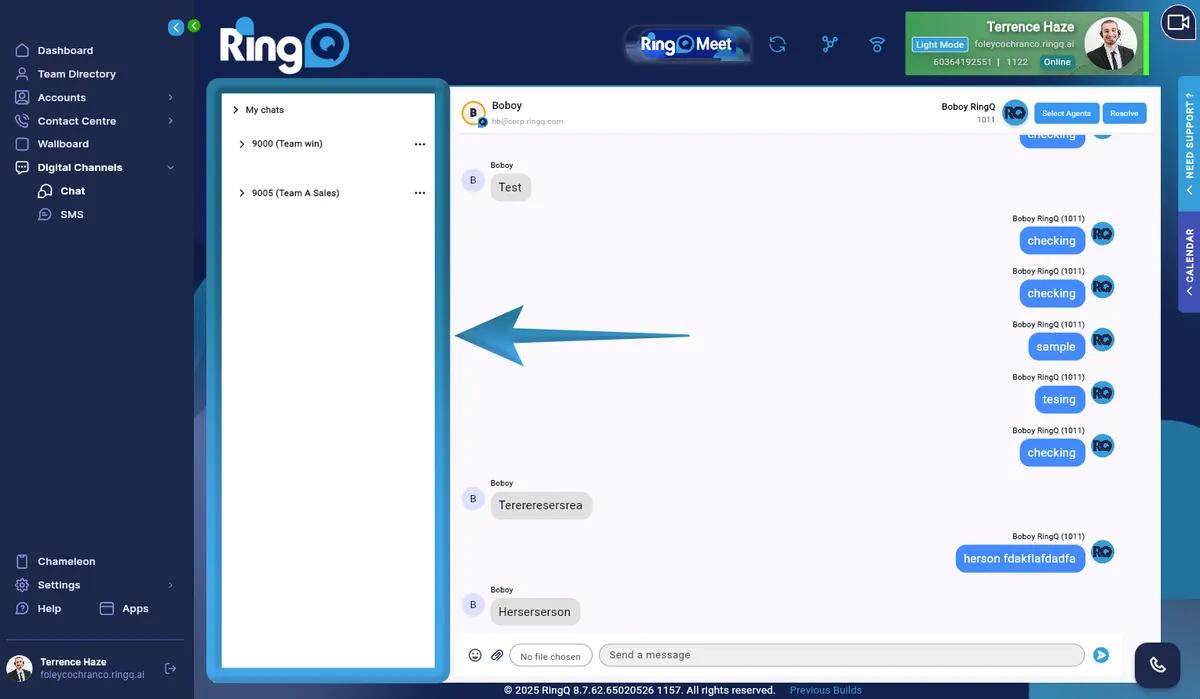Viewport: 1200px width, 699px height.
Task: Click the send message arrow icon
Action: tap(1101, 655)
